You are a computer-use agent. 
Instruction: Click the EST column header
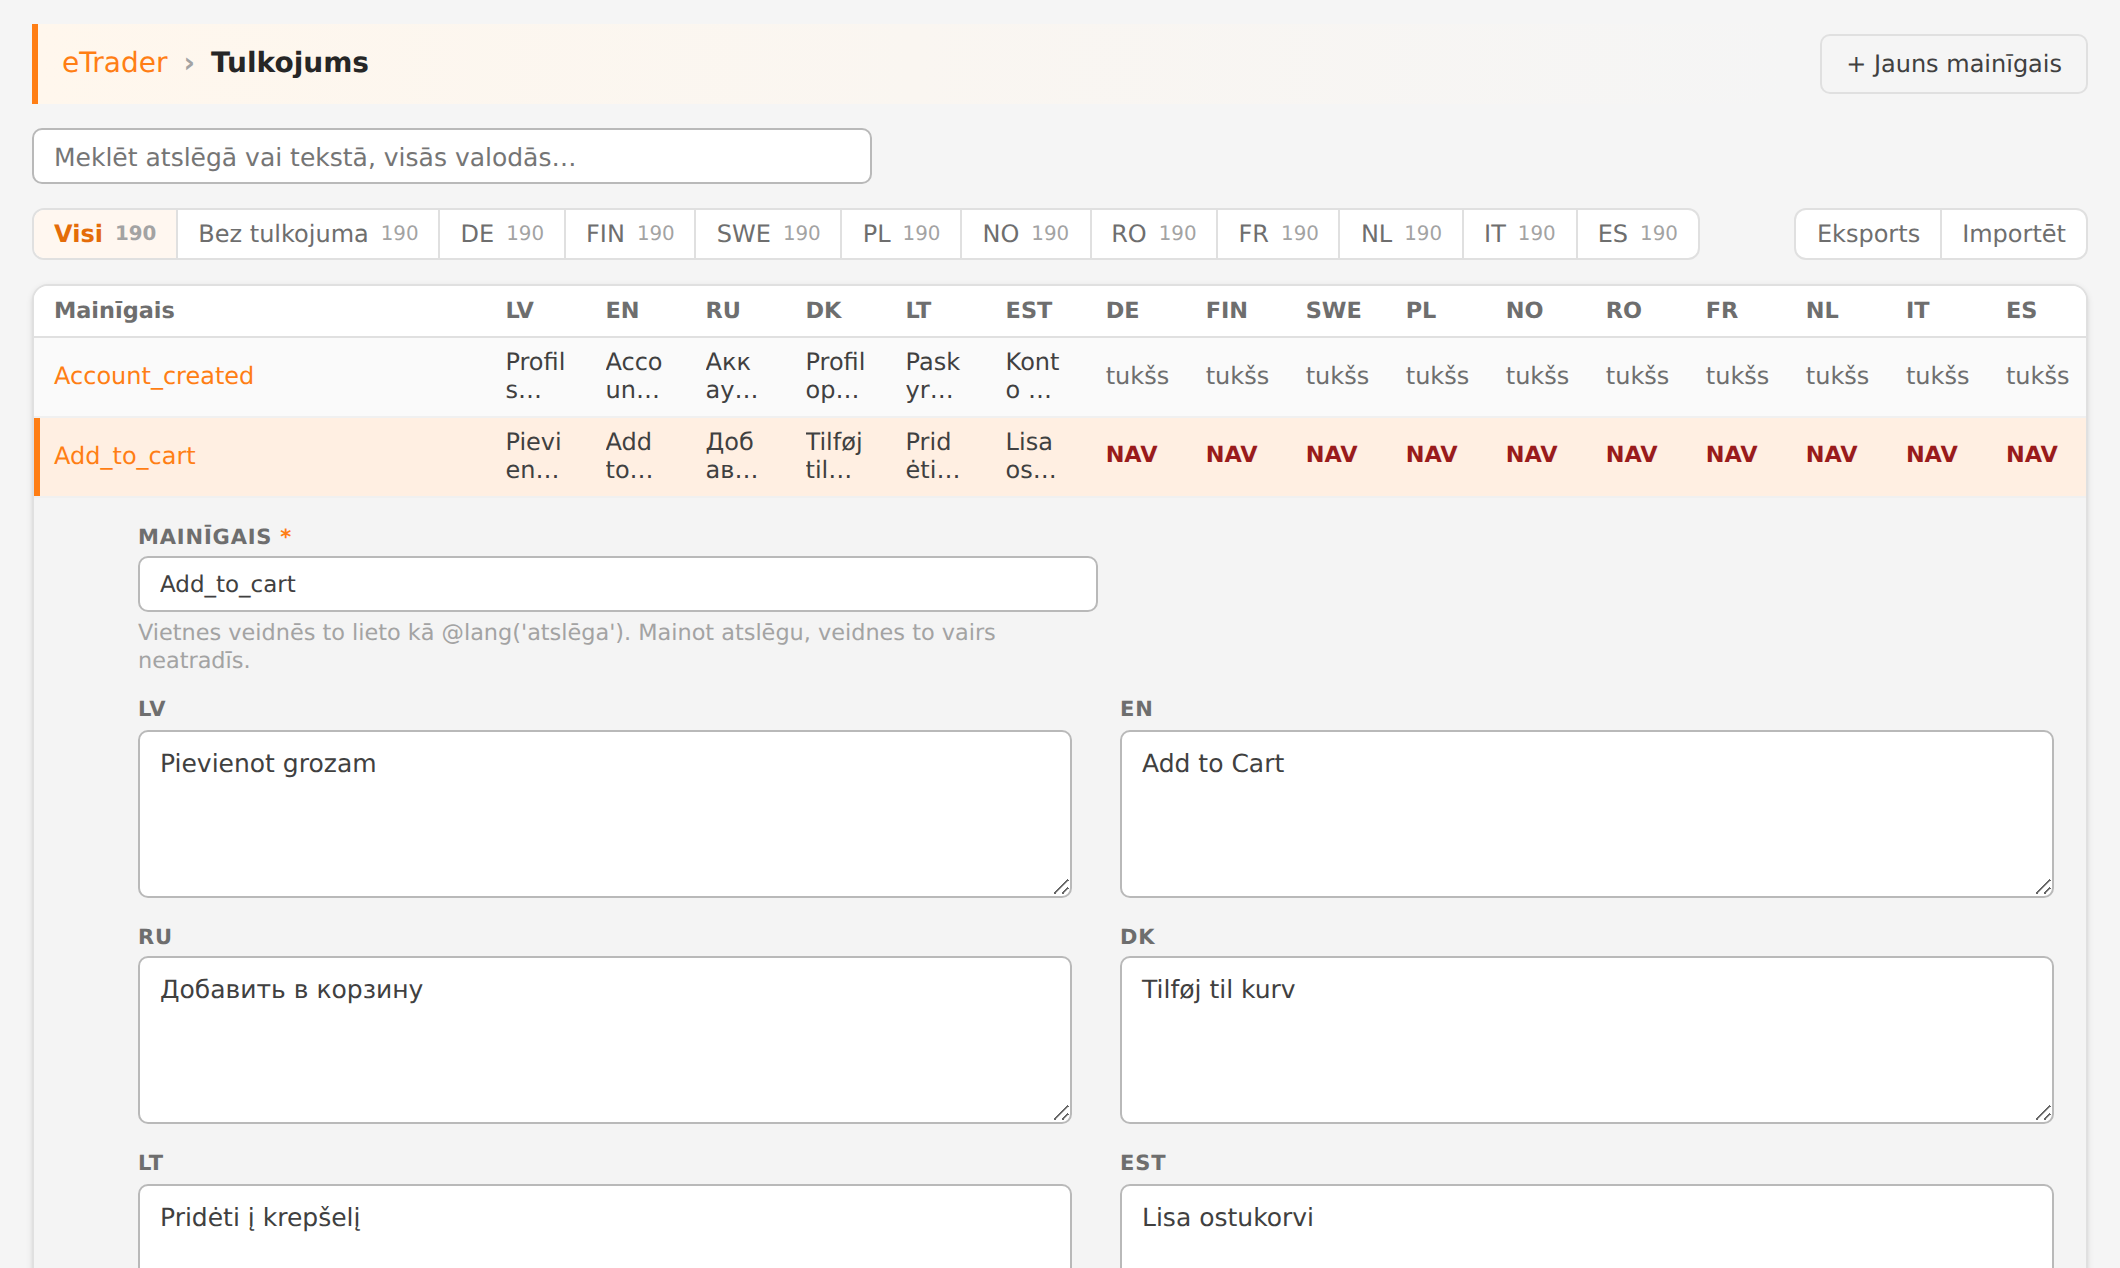click(x=1028, y=311)
